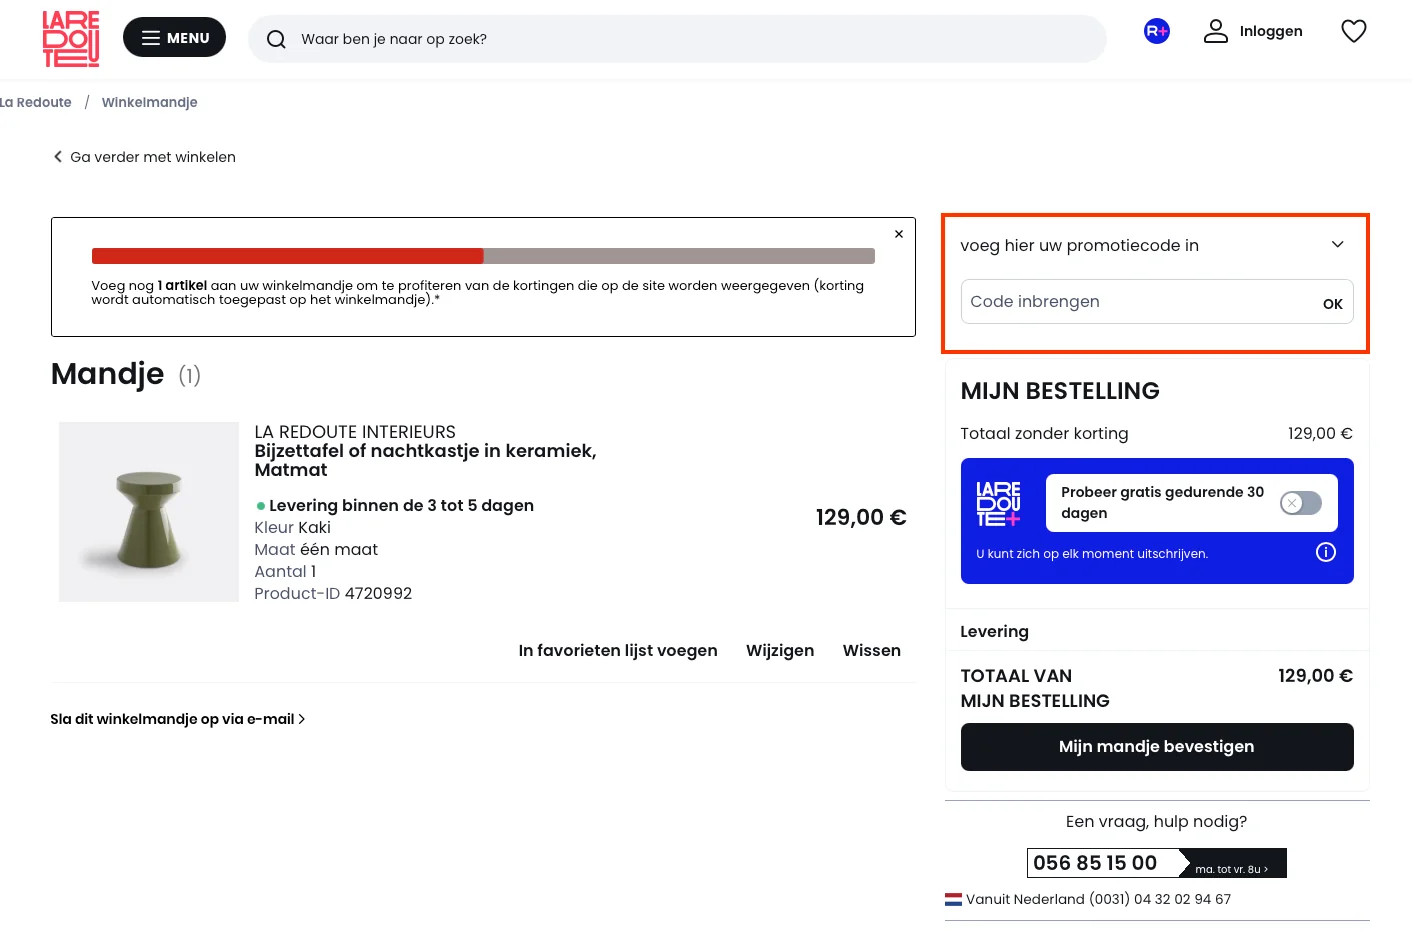Click the La Redoute logo
Viewport: 1412px width, 936px height.
pyautogui.click(x=69, y=39)
